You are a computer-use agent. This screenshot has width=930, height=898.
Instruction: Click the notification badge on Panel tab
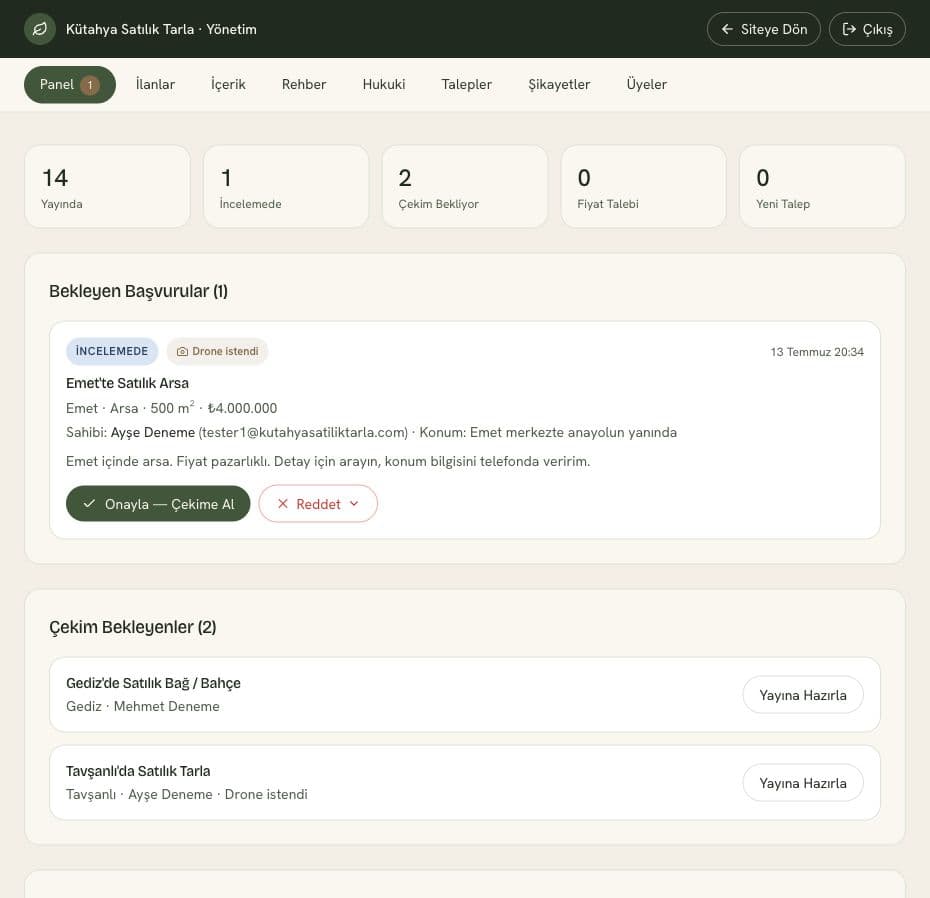[x=90, y=85]
